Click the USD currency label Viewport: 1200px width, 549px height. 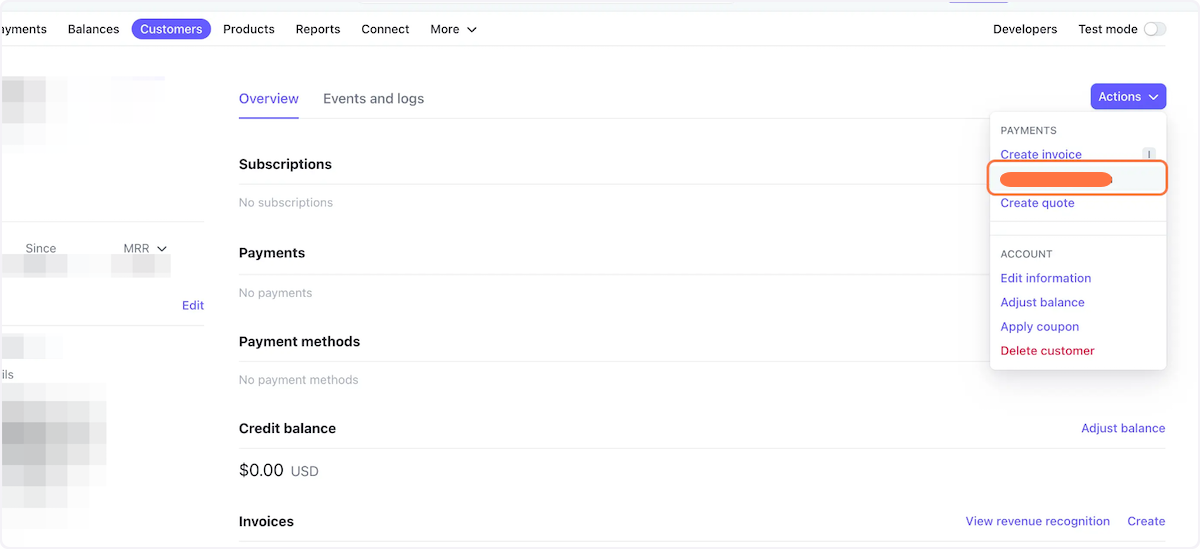tap(304, 471)
